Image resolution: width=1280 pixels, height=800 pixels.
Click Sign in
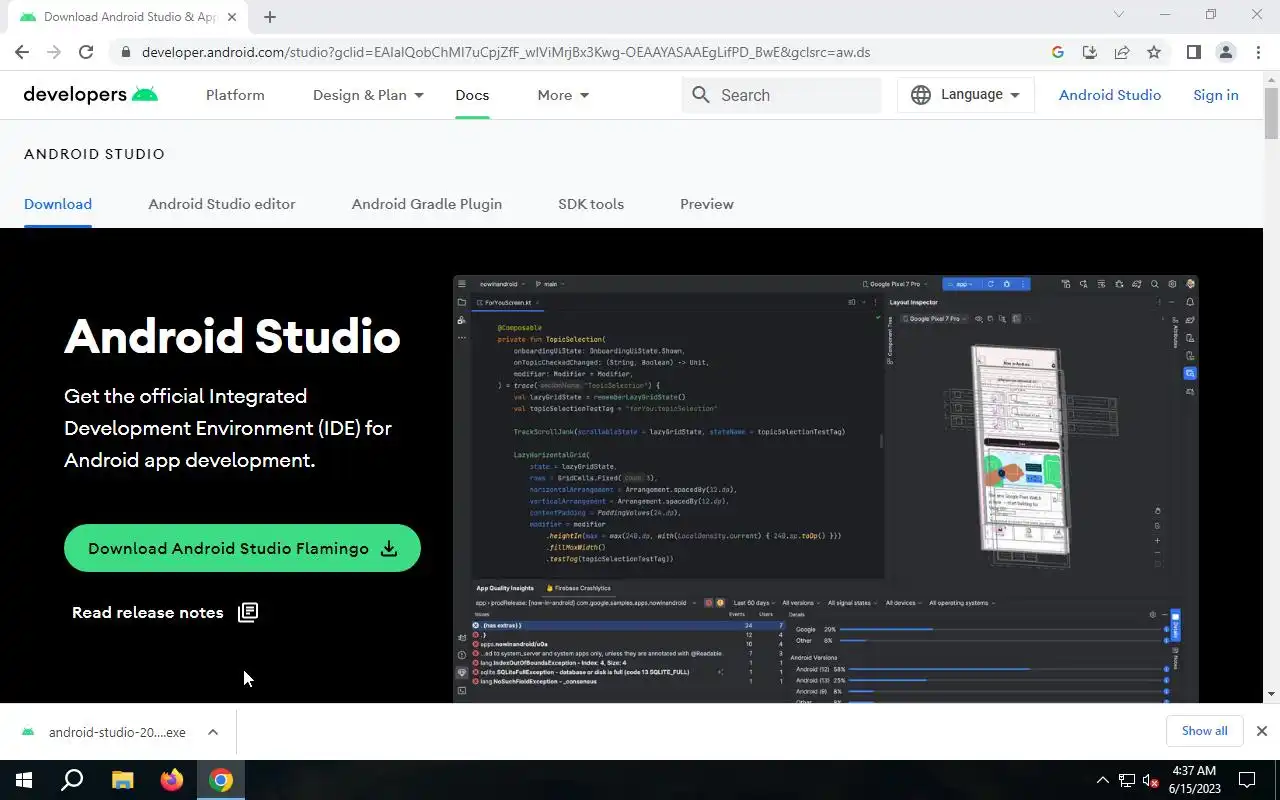[1216, 95]
